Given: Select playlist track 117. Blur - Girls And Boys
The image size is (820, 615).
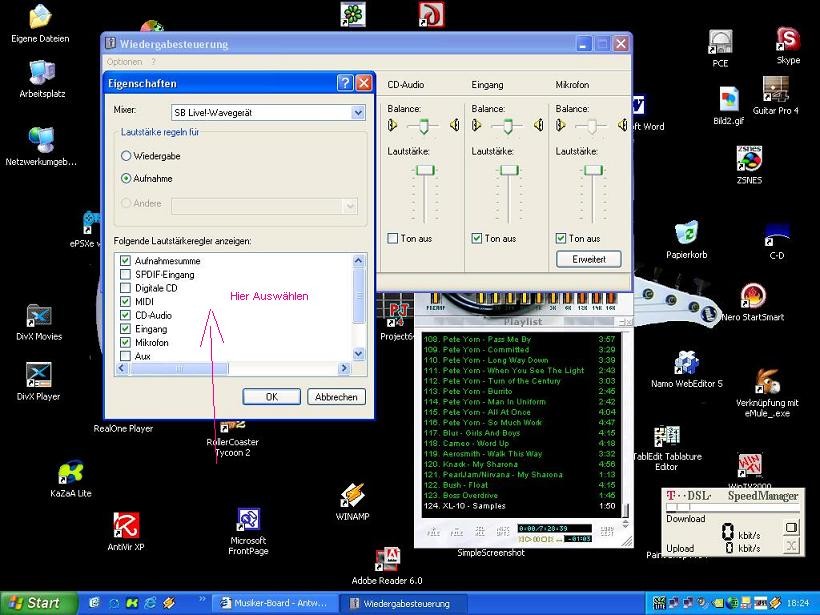Looking at the screenshot, I should (x=520, y=433).
